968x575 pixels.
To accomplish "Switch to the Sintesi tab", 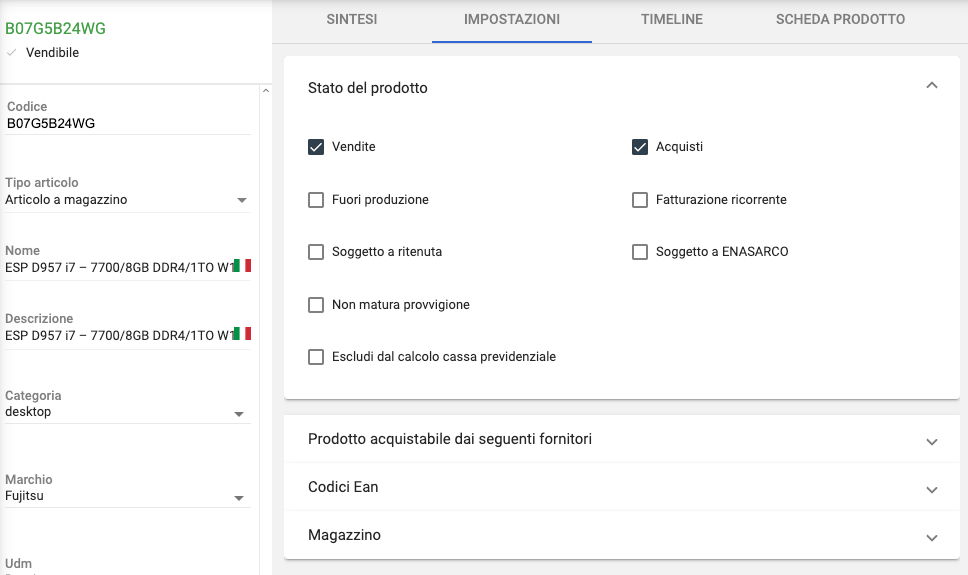I will point(352,20).
